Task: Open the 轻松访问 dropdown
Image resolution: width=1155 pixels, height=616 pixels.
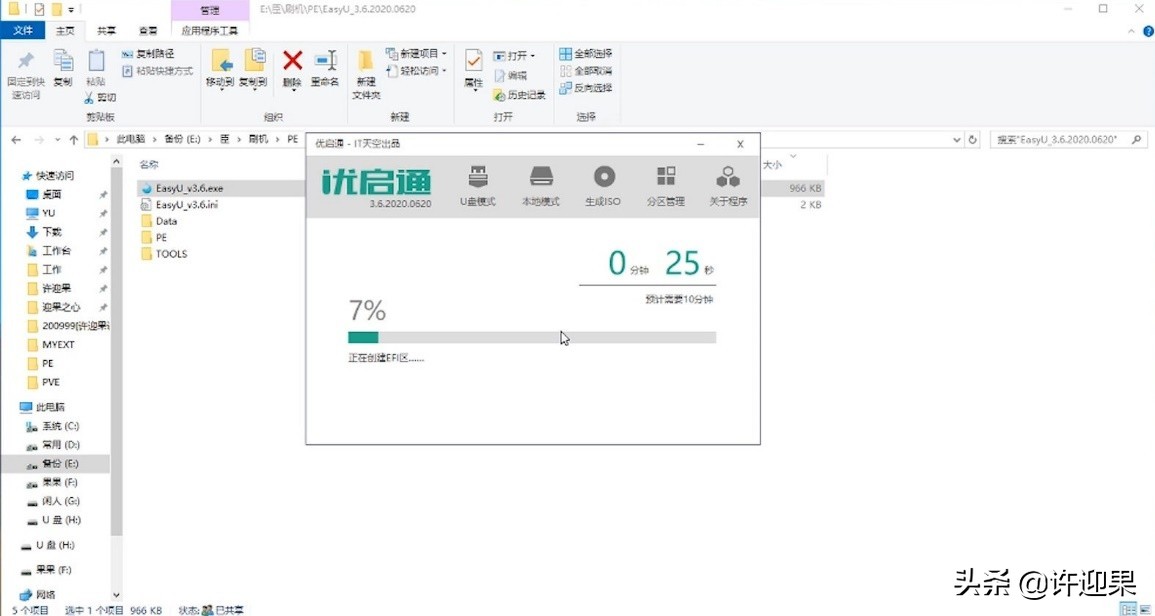Action: 416,71
